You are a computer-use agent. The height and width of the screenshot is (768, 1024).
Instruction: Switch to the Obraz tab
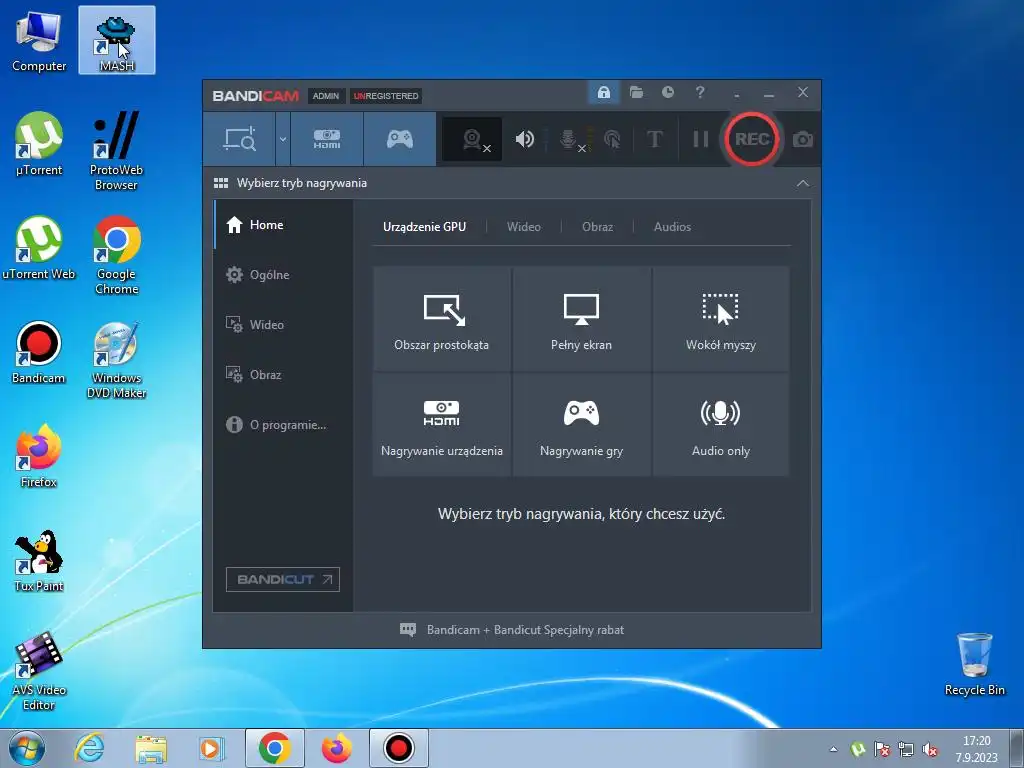[598, 227]
